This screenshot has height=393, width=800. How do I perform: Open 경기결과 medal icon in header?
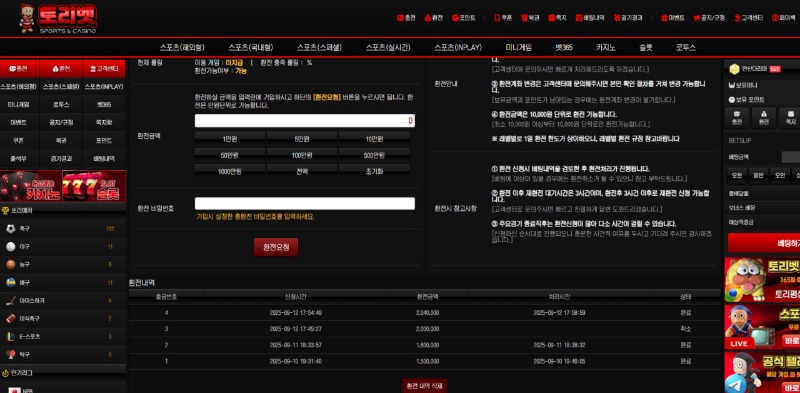616,17
